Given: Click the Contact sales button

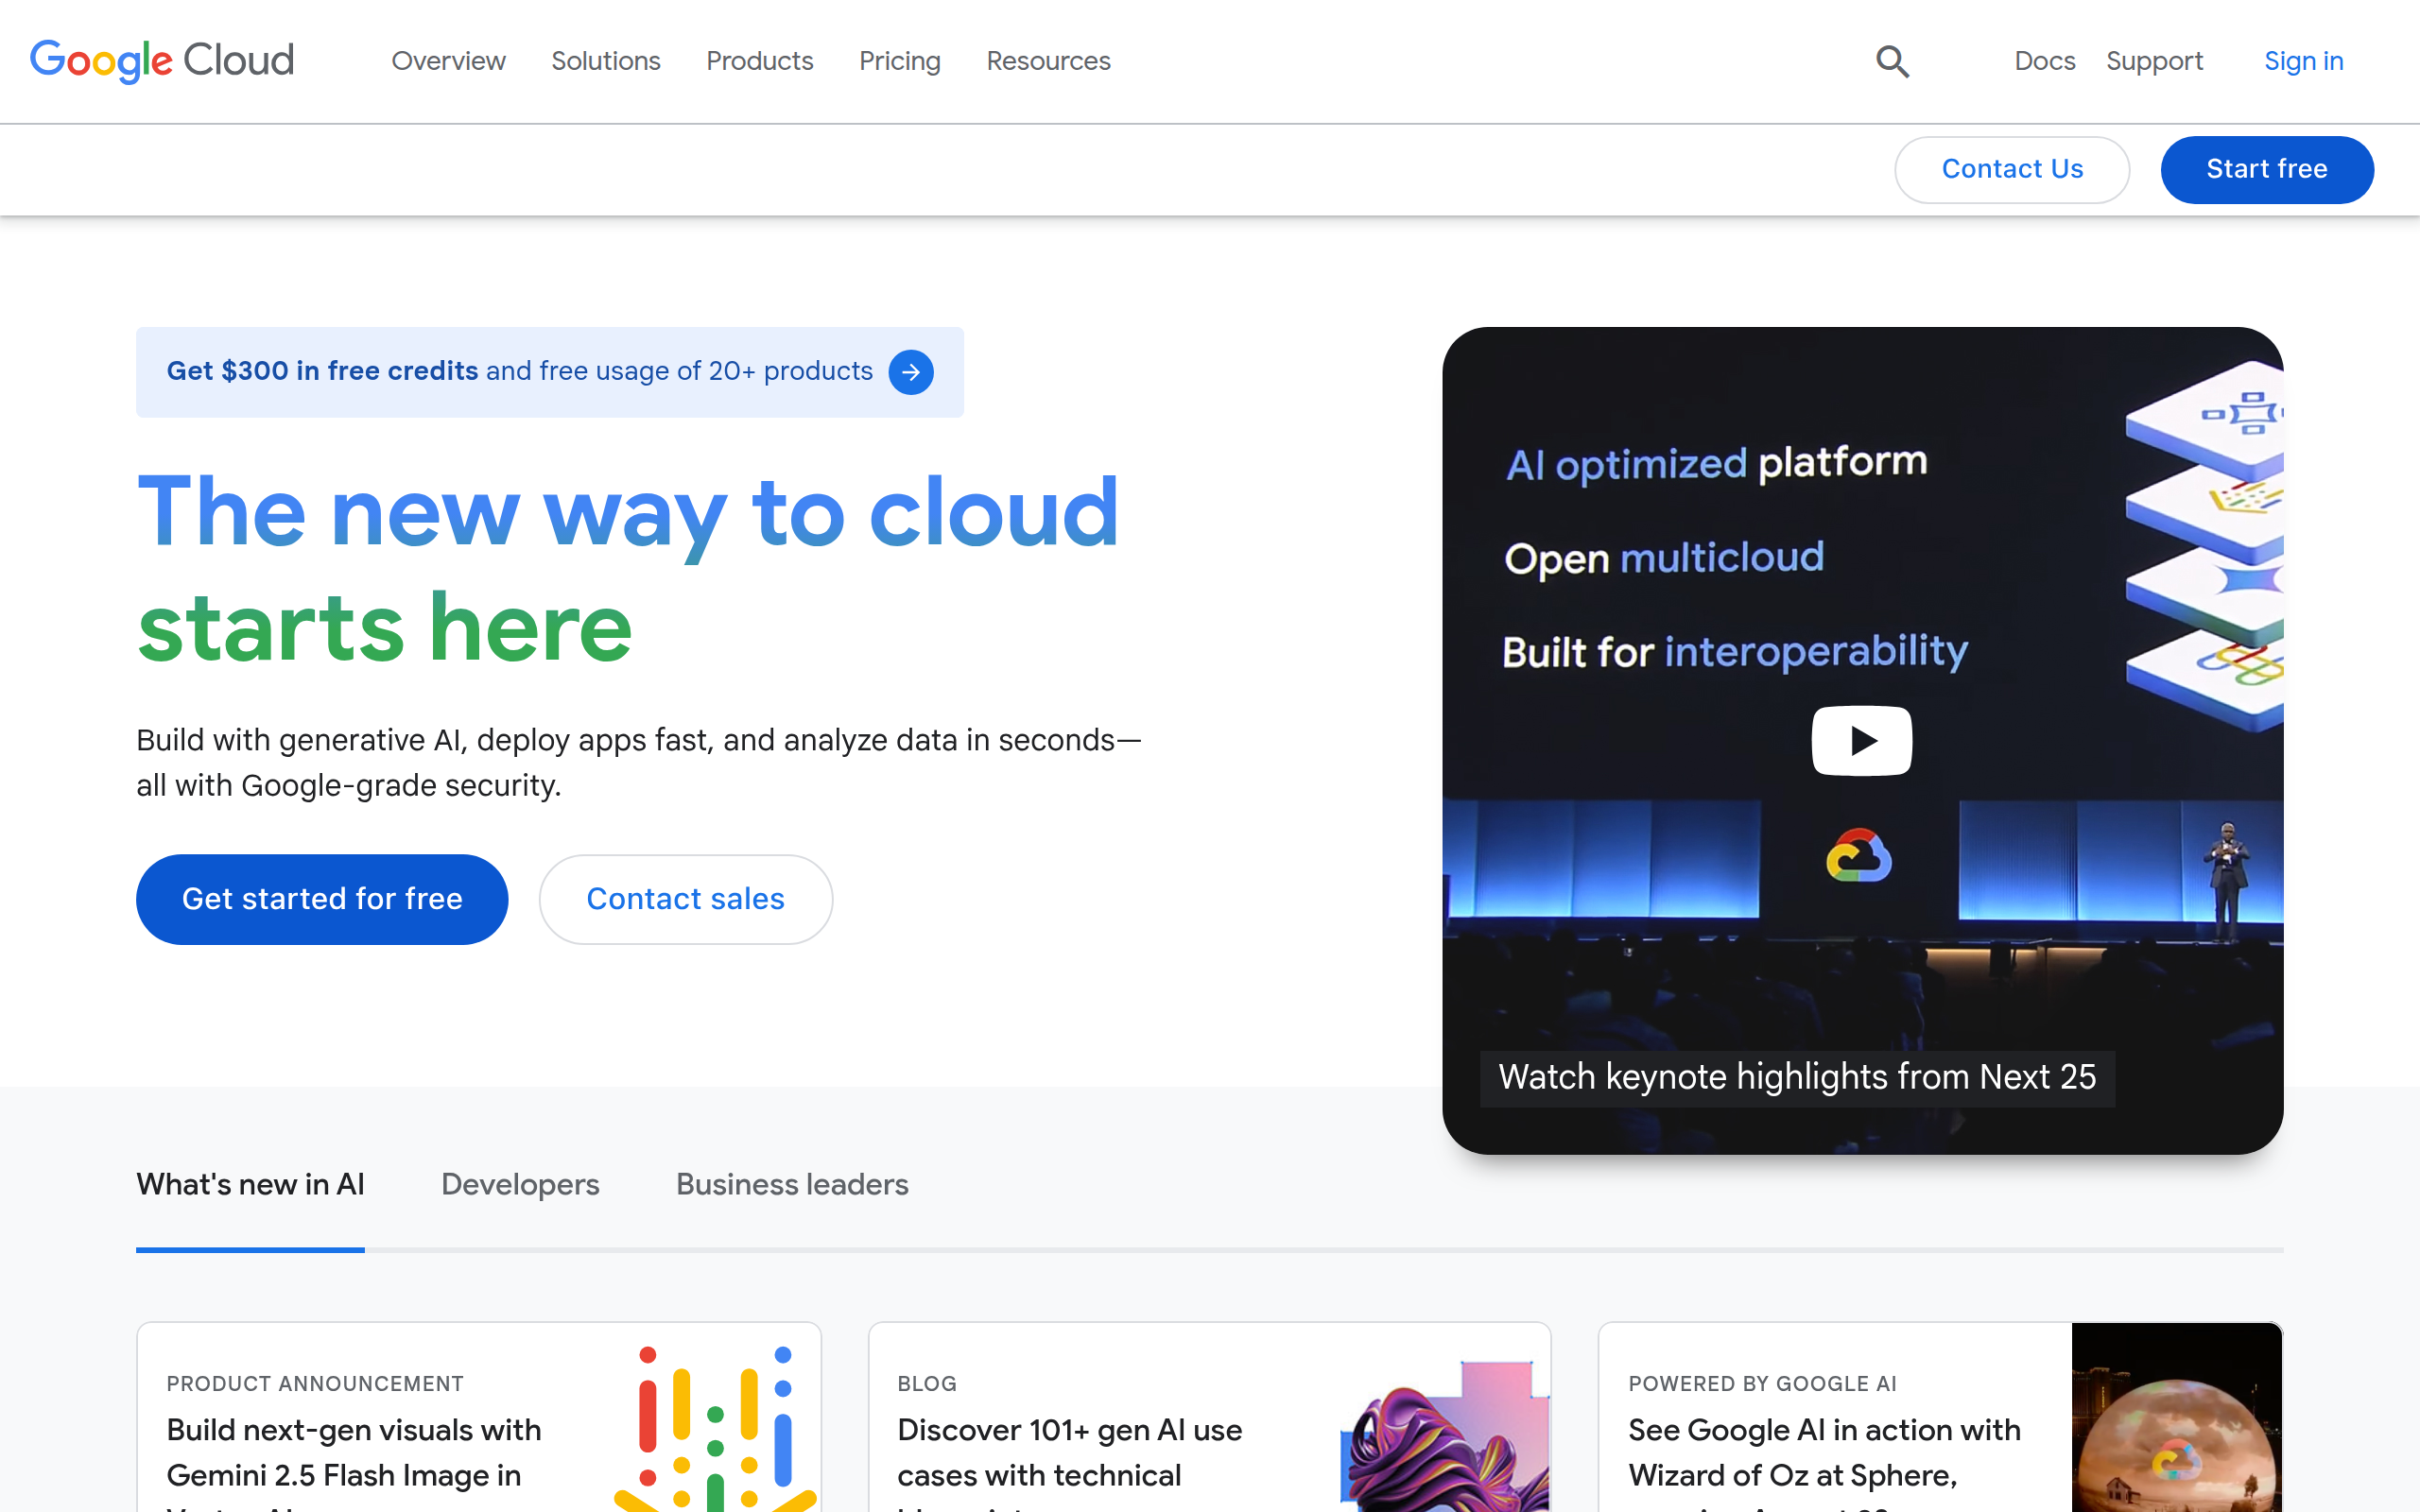Looking at the screenshot, I should [x=686, y=899].
